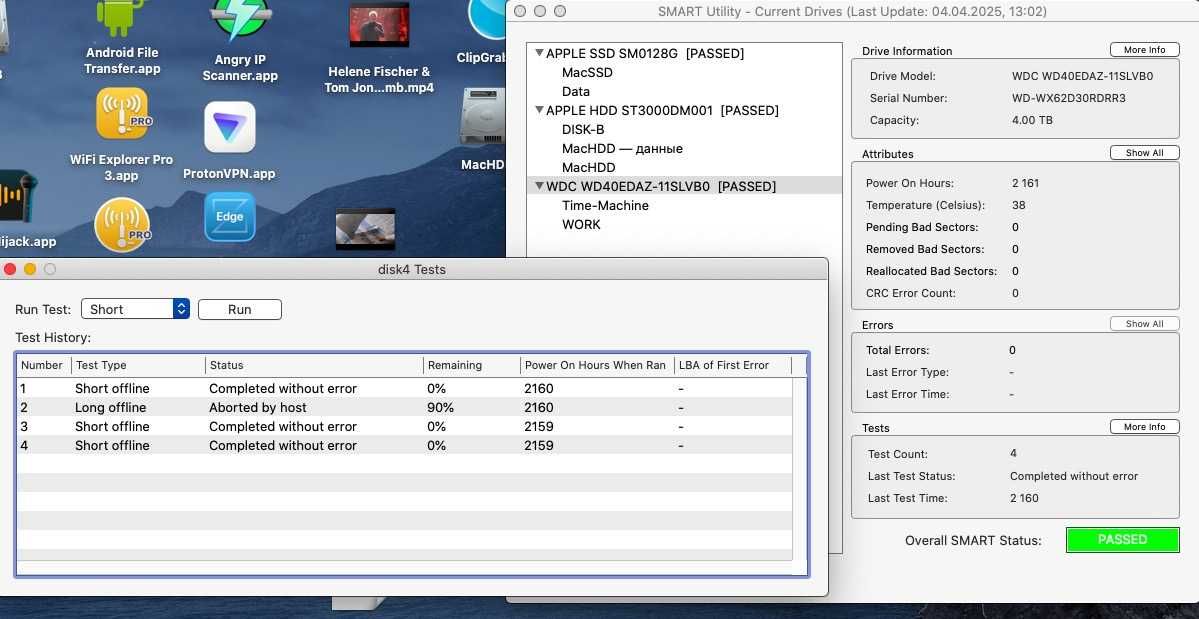
Task: Click the CRC Error Count label
Action: (x=911, y=293)
